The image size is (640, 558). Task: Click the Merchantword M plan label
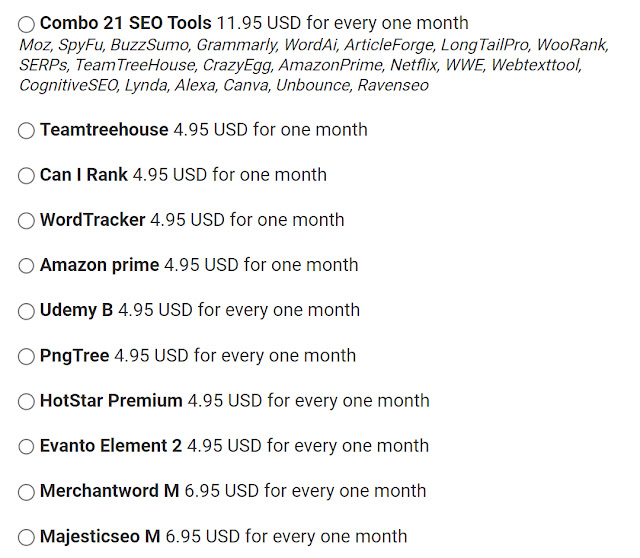point(110,491)
